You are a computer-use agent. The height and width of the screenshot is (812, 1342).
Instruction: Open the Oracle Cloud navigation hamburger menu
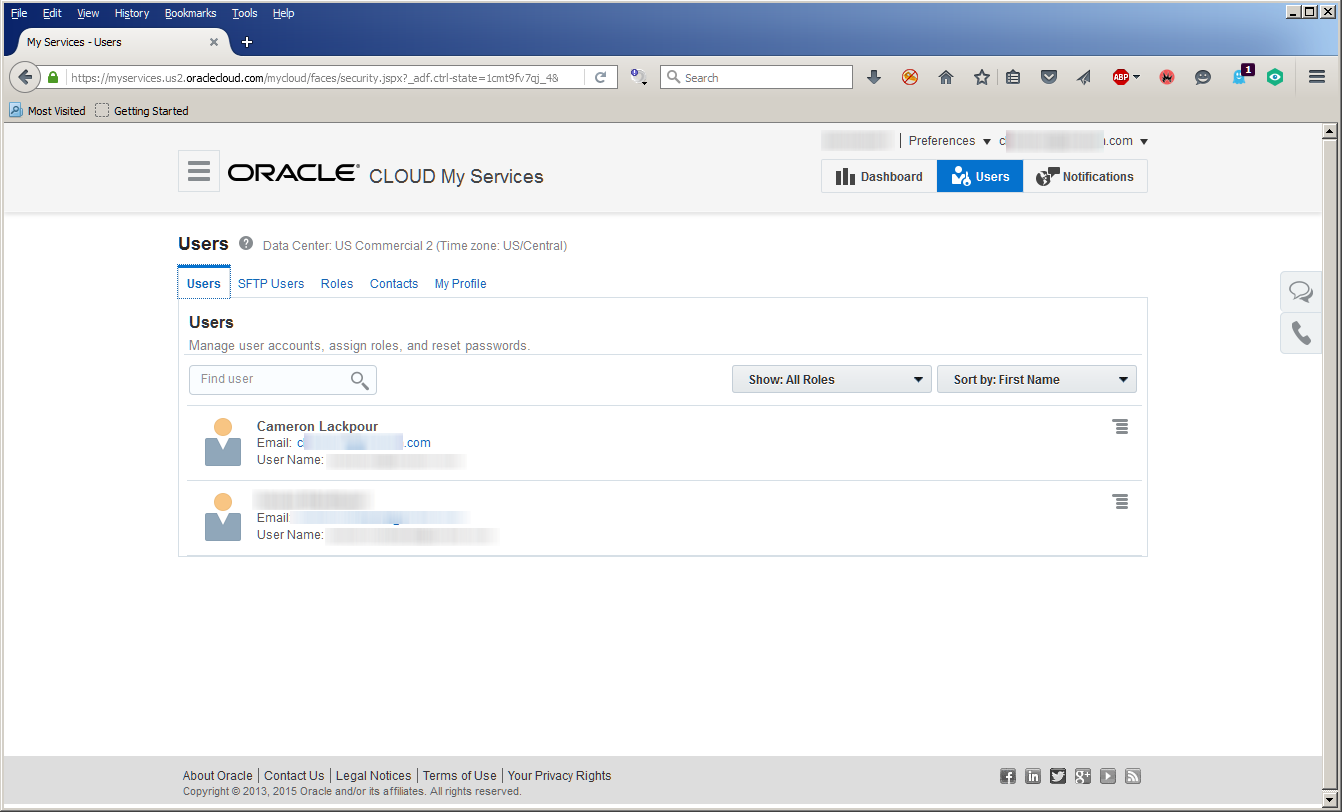199,171
